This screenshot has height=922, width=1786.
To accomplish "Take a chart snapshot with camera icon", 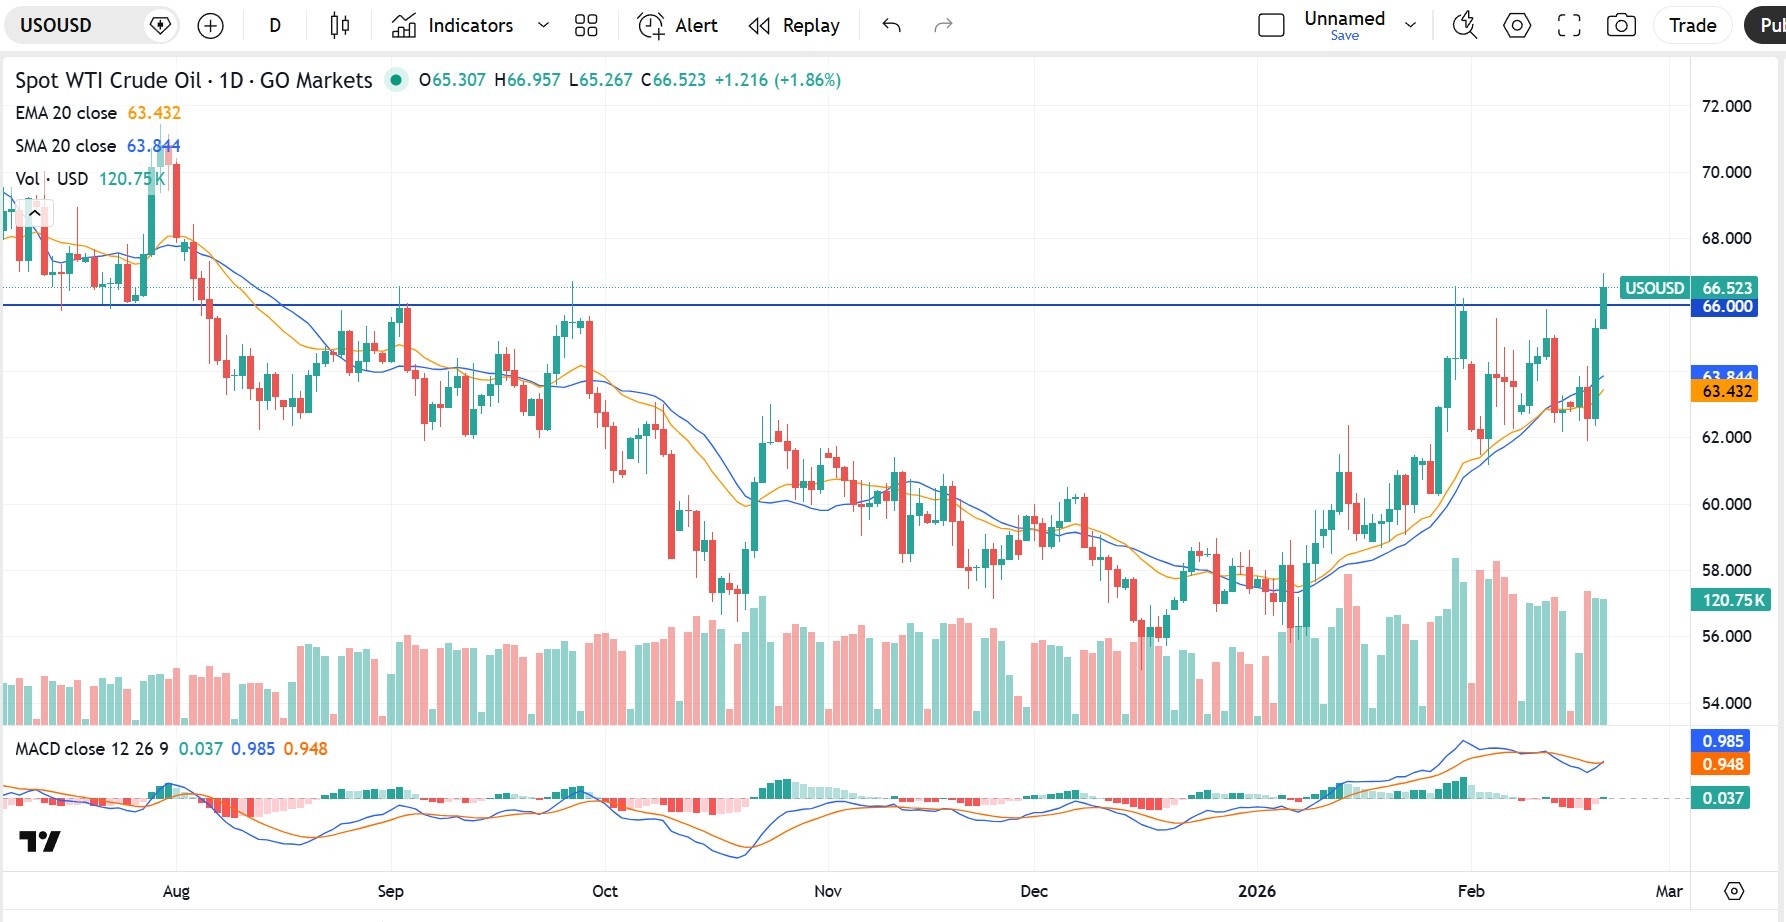I will [1621, 26].
